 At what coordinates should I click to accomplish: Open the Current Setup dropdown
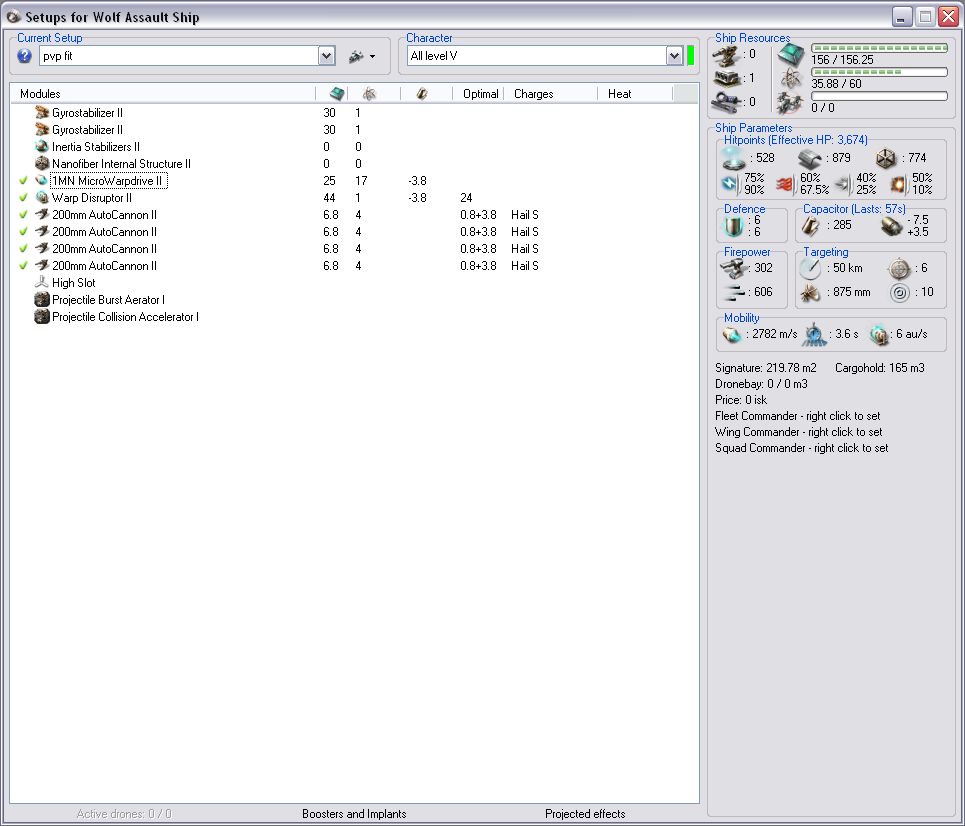click(326, 56)
